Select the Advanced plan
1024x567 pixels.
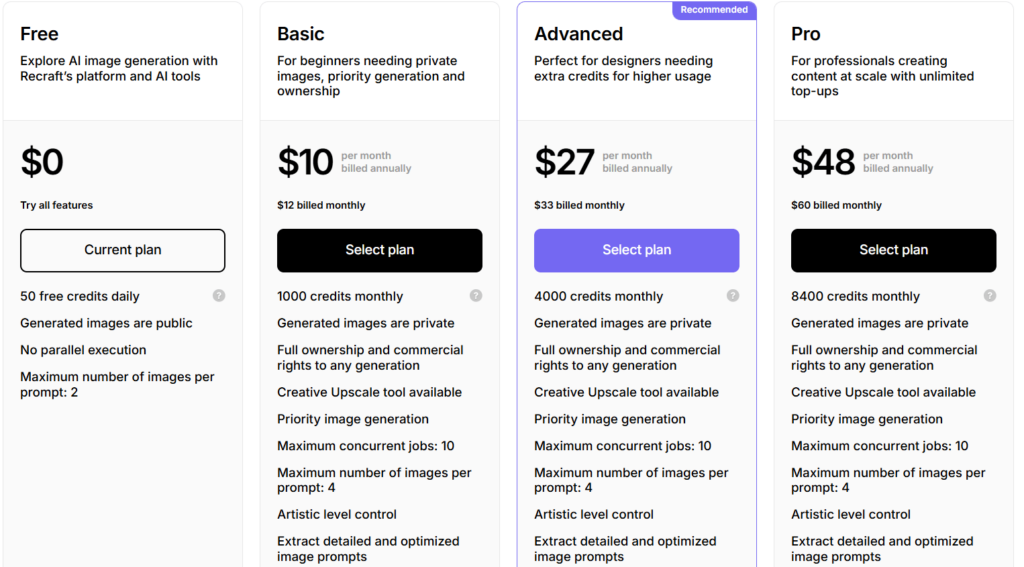(x=637, y=250)
